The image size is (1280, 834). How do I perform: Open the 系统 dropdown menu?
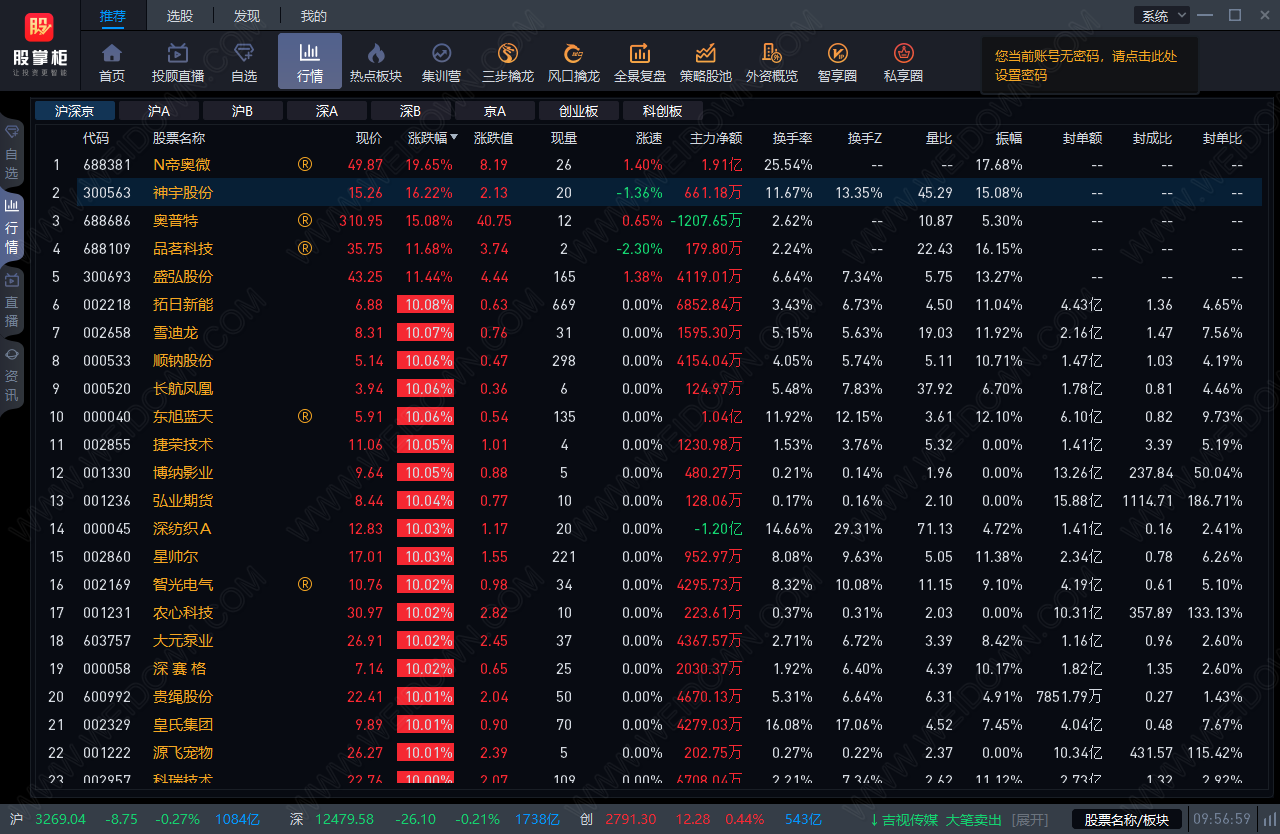click(1162, 16)
